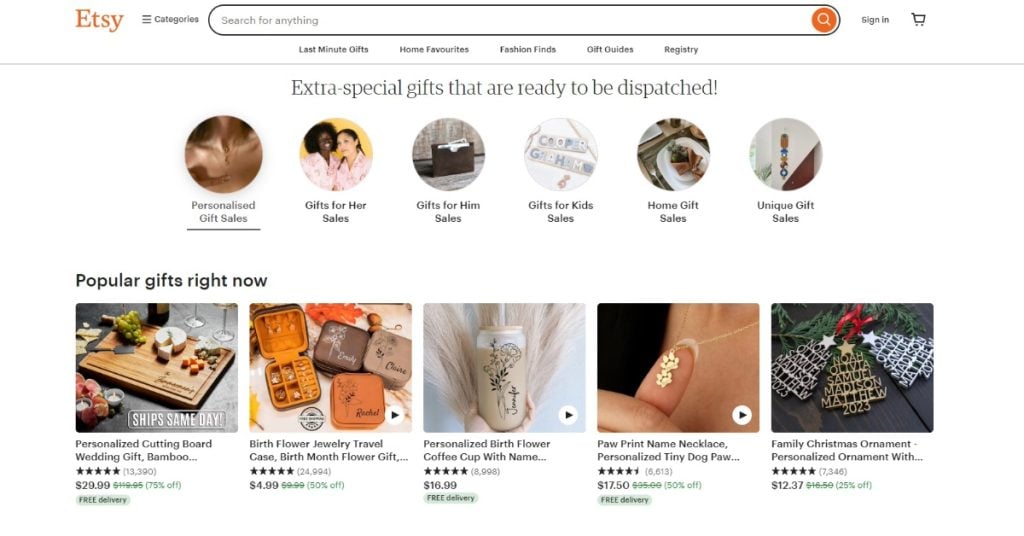Click the Sign in button
Image resolution: width=1024 pixels, height=536 pixels.
875,20
